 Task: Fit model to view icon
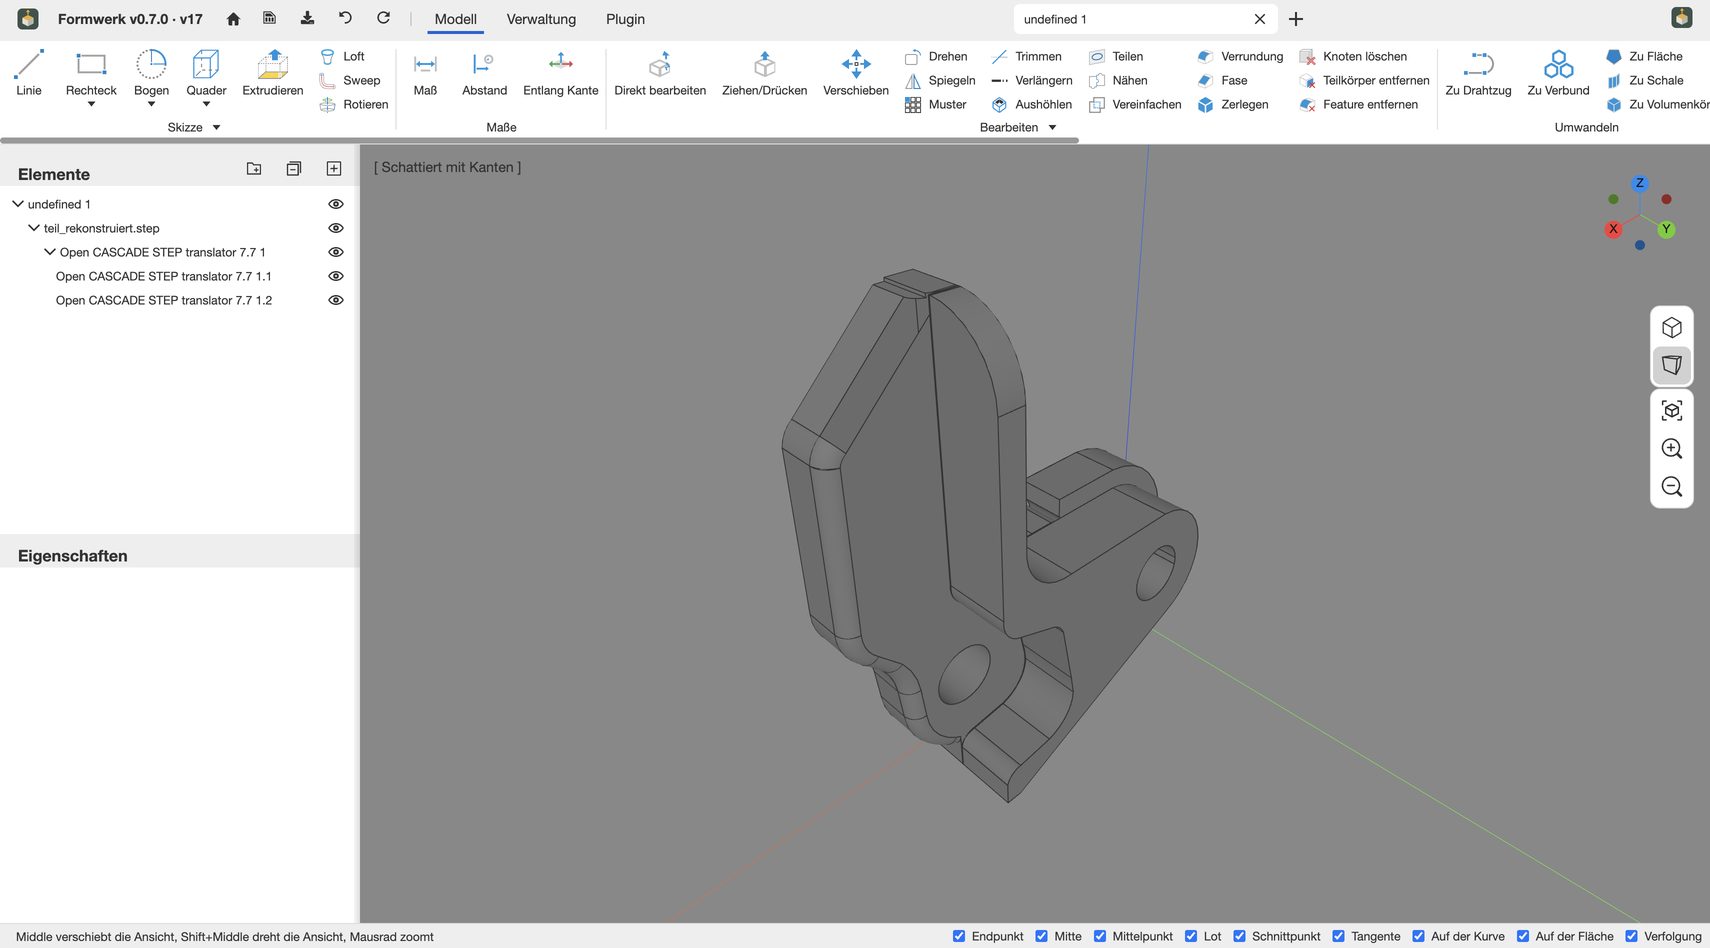(x=1671, y=411)
